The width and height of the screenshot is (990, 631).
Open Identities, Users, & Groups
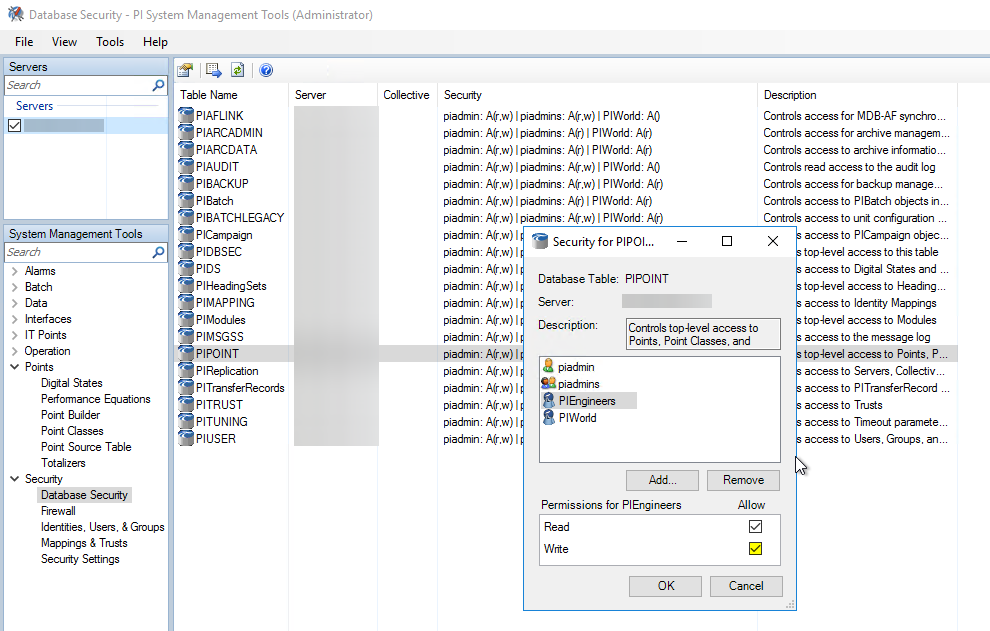coord(102,527)
